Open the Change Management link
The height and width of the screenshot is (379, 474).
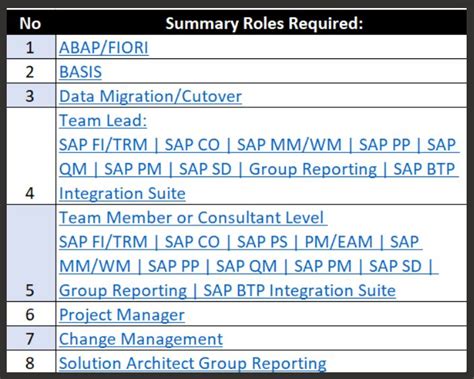[141, 339]
